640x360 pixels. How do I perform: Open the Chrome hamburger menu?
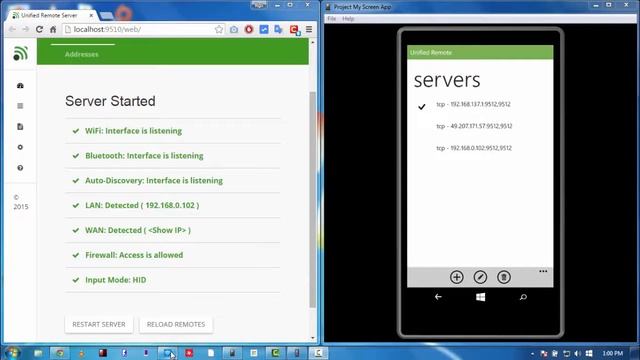309,29
